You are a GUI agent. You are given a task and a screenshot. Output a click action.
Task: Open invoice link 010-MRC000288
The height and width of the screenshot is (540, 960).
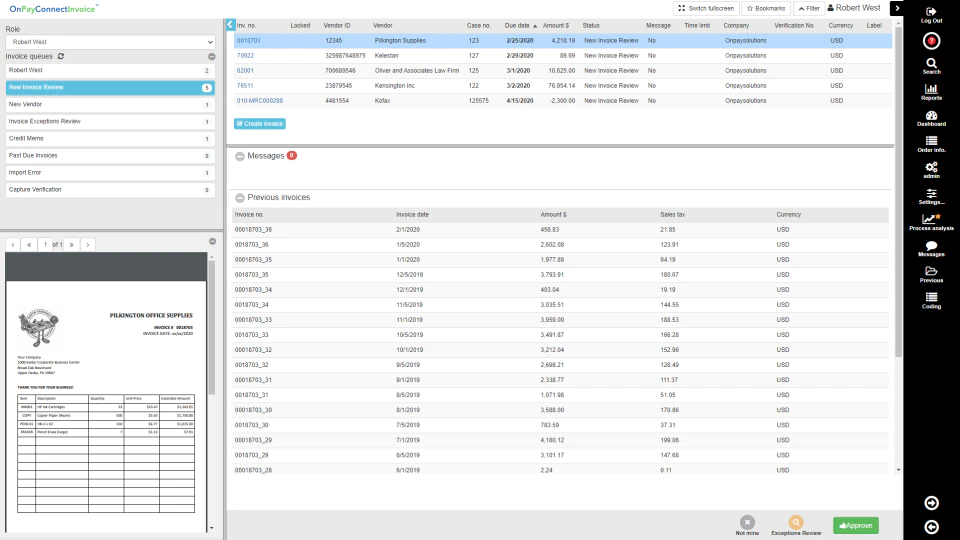(x=260, y=101)
